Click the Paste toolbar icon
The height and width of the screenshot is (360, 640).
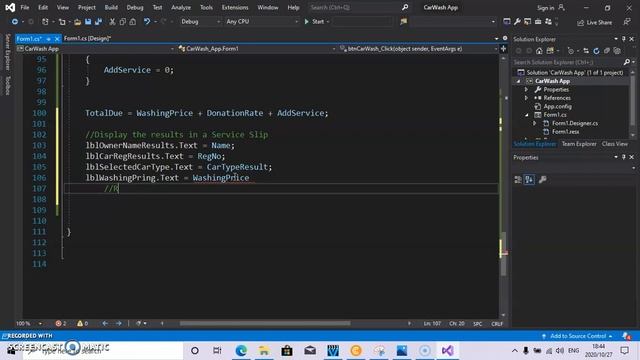coord(133,22)
